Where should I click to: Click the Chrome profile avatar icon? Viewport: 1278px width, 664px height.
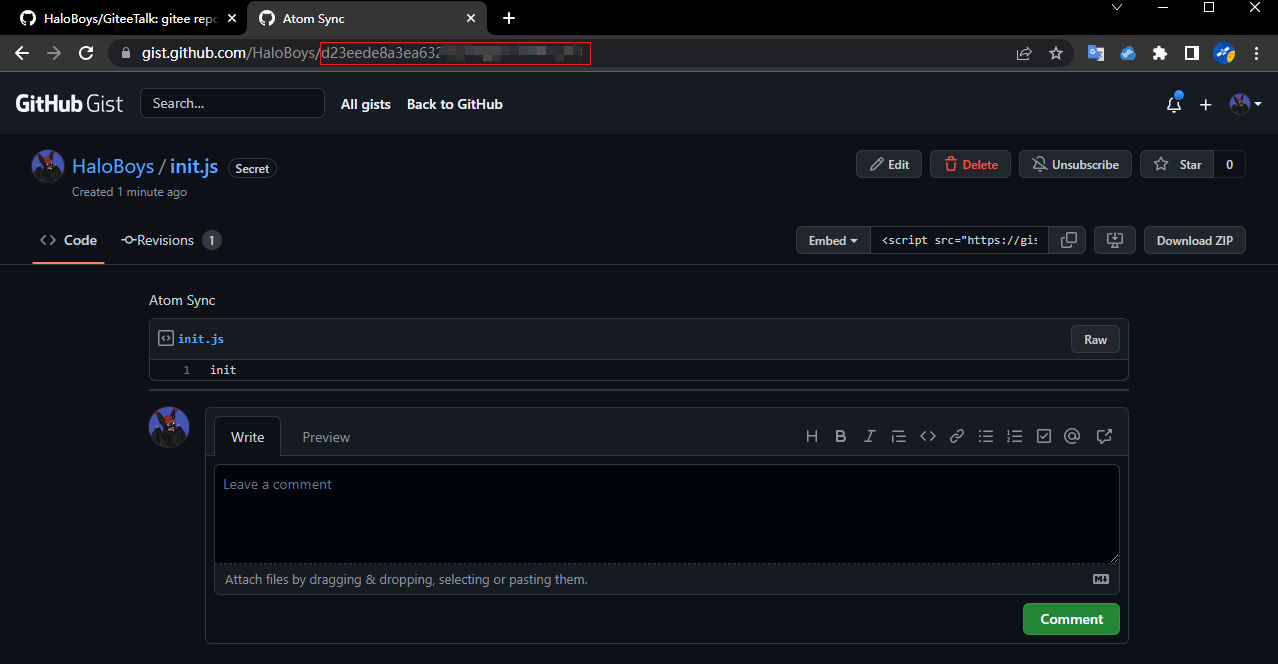1224,53
